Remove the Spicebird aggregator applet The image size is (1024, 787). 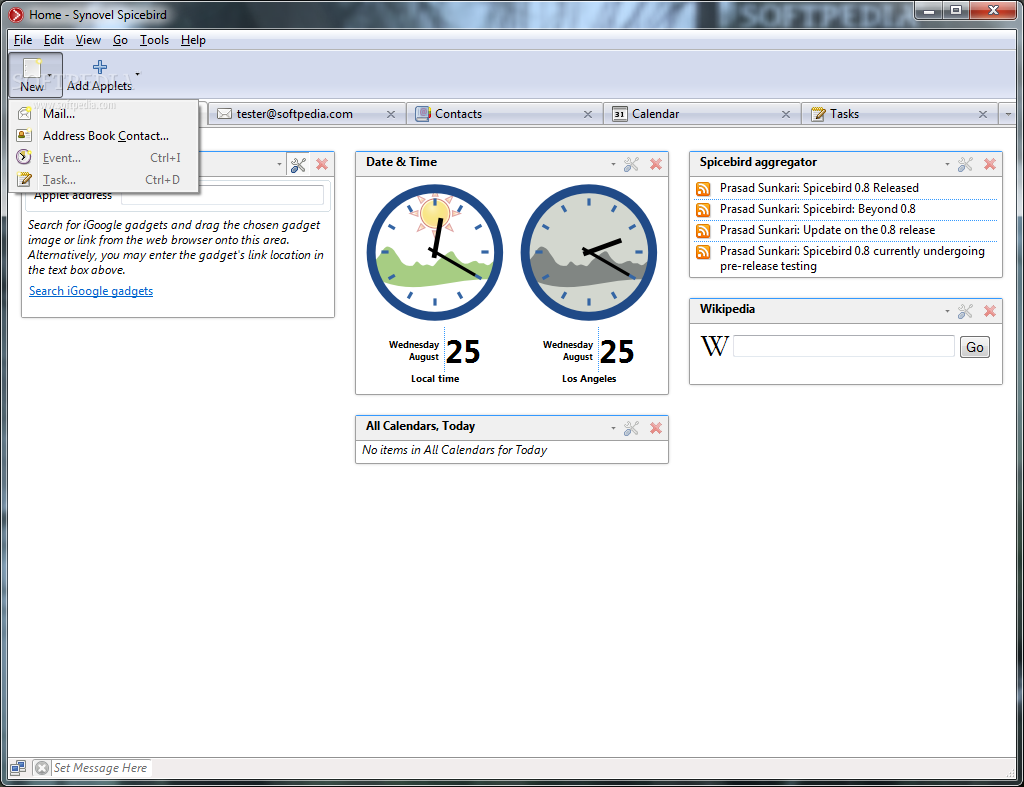pyautogui.click(x=990, y=165)
